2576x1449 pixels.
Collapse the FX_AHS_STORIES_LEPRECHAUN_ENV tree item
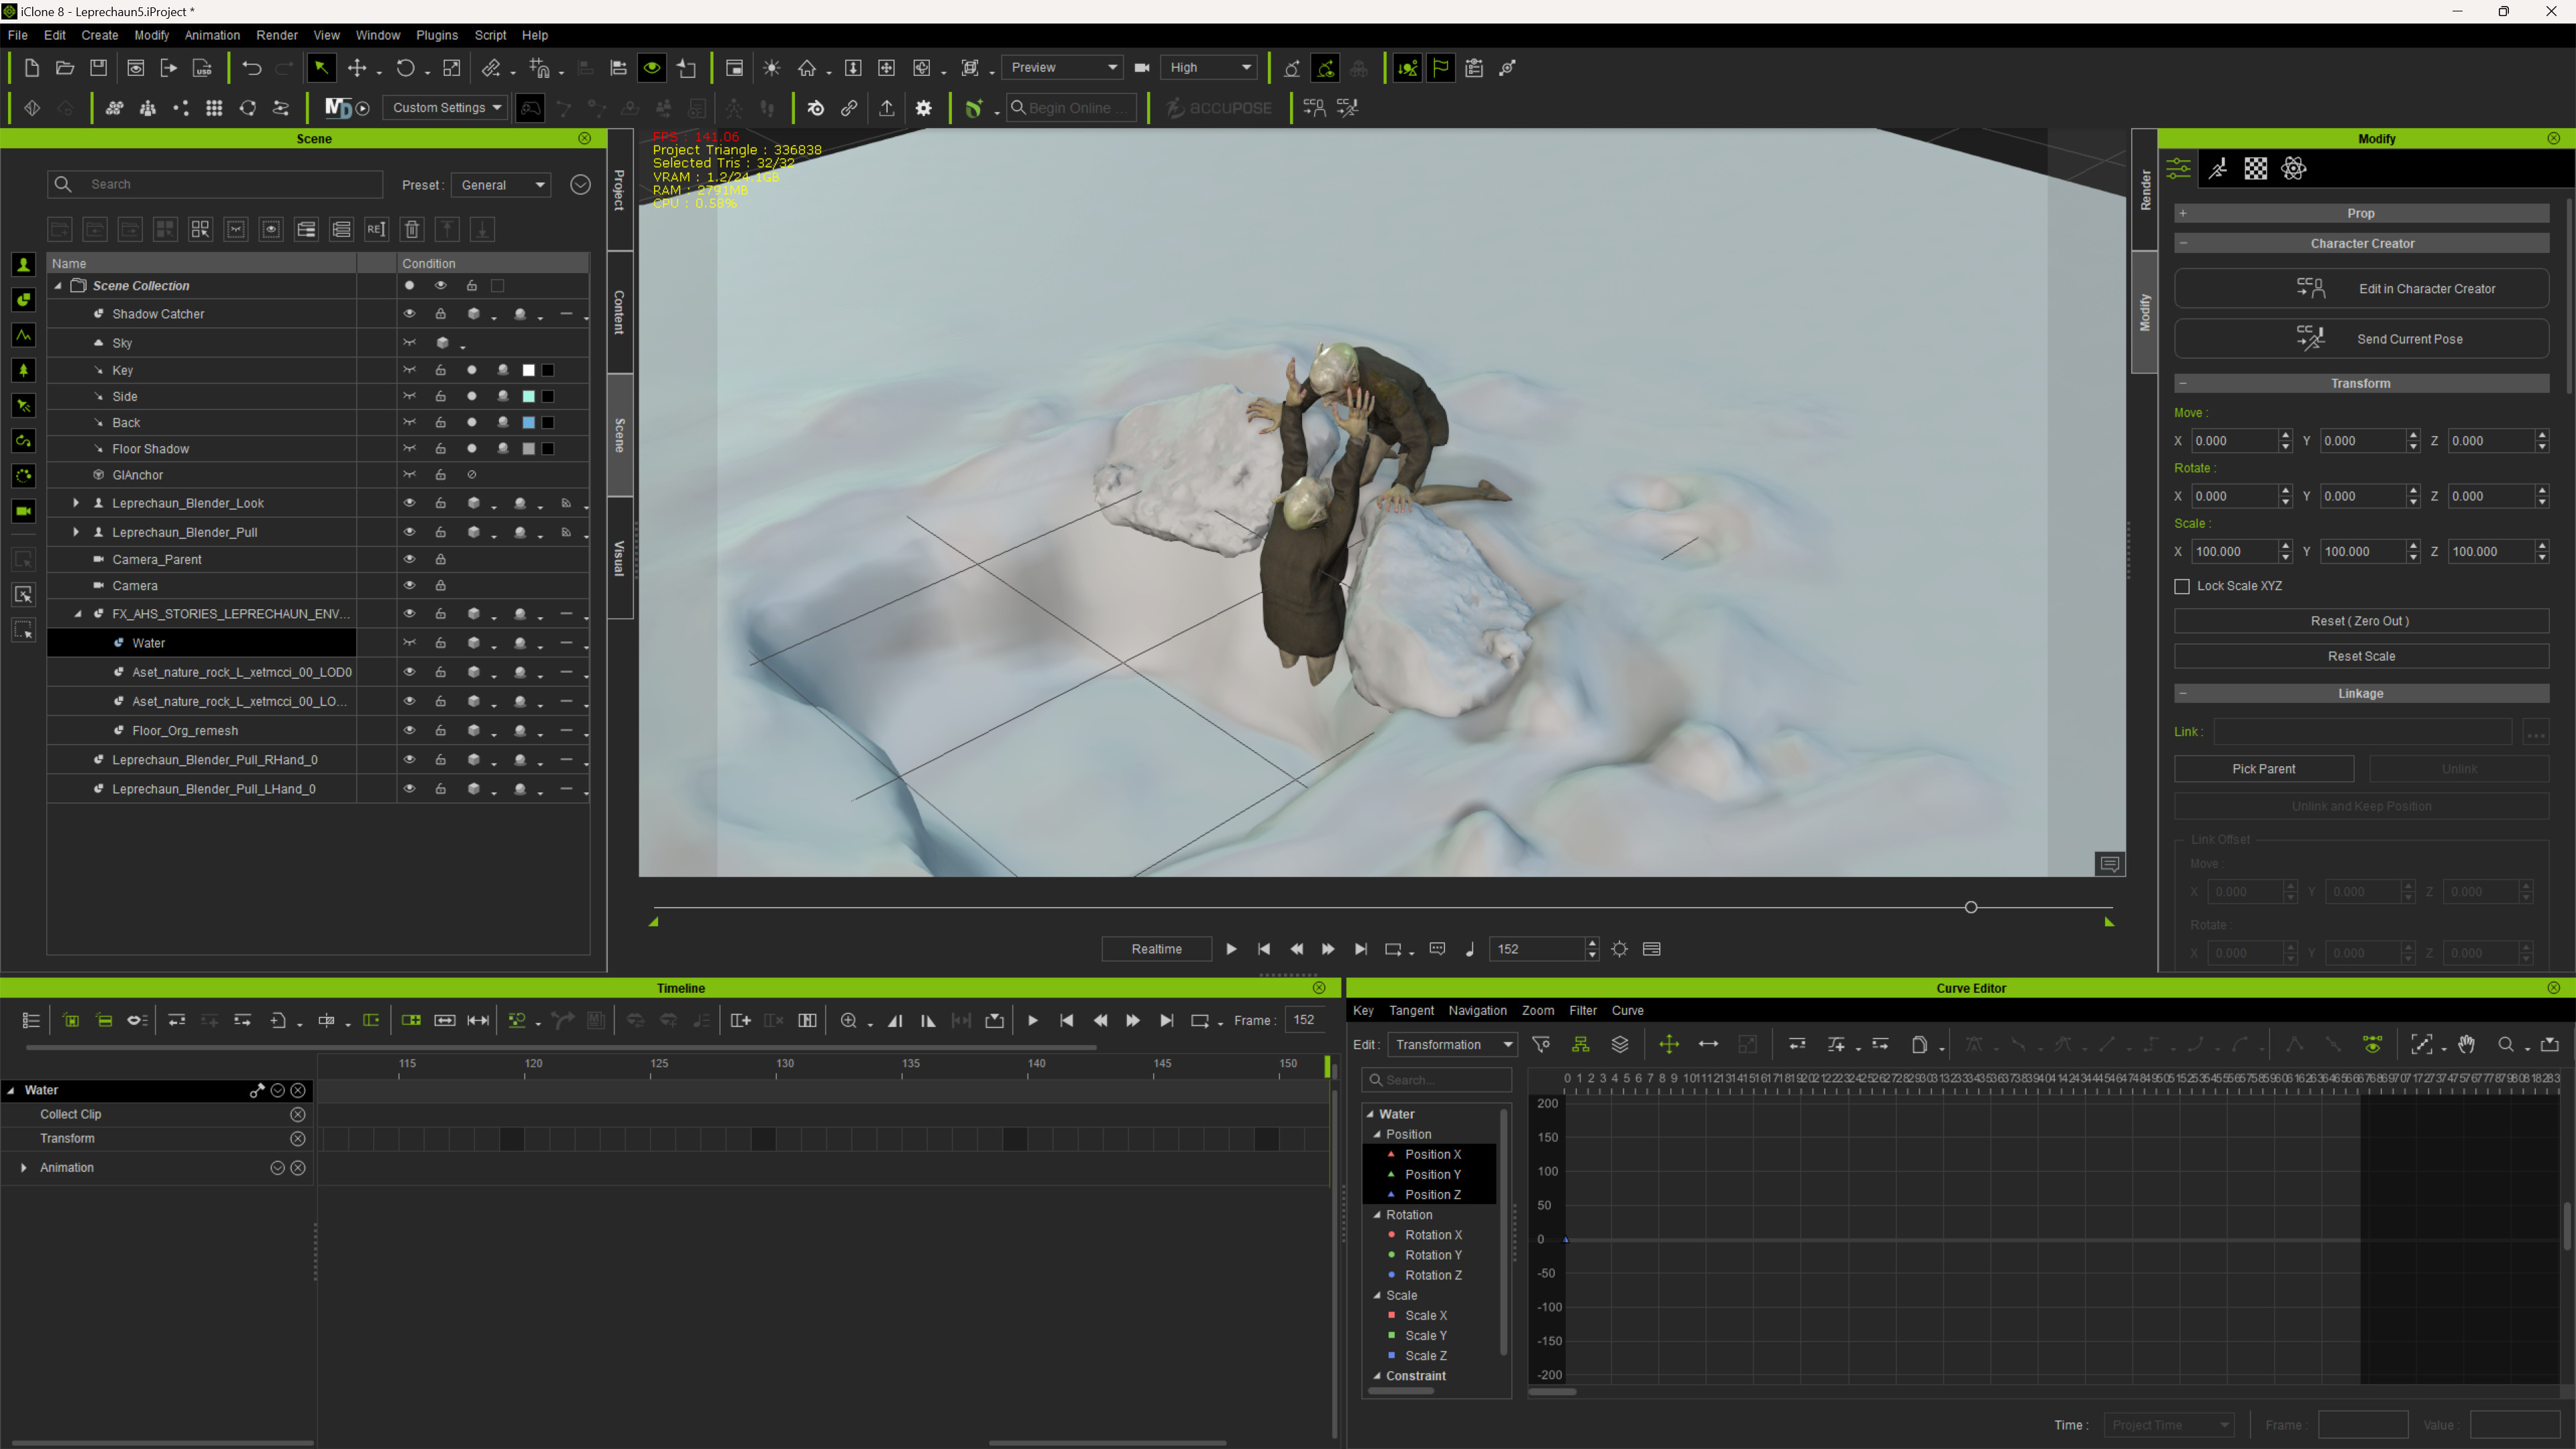point(77,614)
